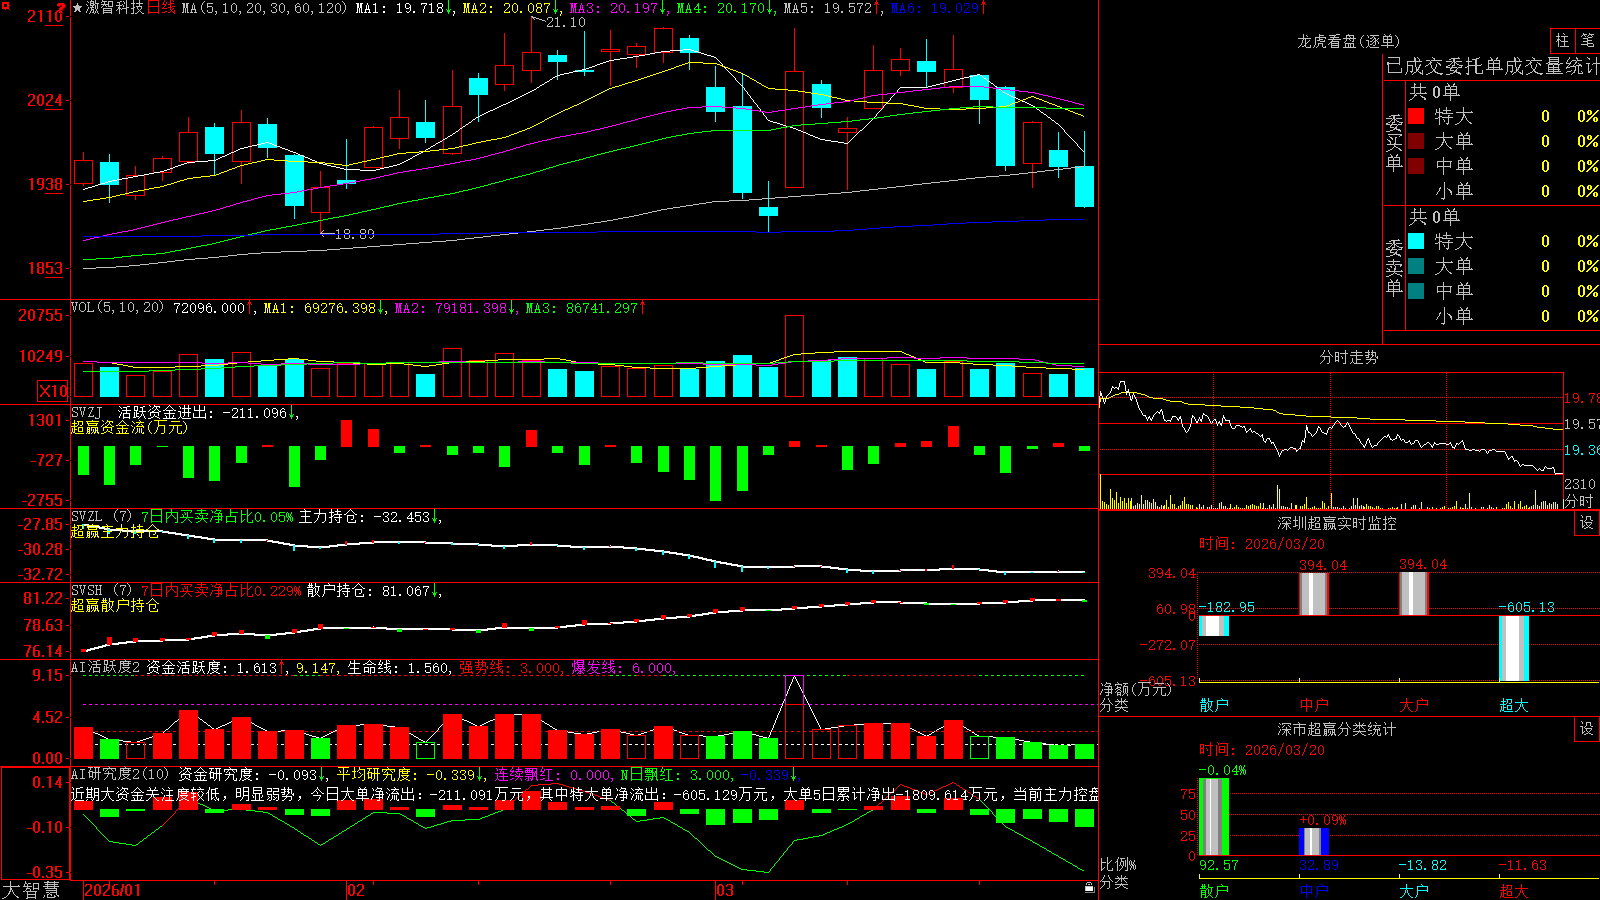Click the SVSH (7) indicator label
The height and width of the screenshot is (900, 1600).
coord(101,591)
